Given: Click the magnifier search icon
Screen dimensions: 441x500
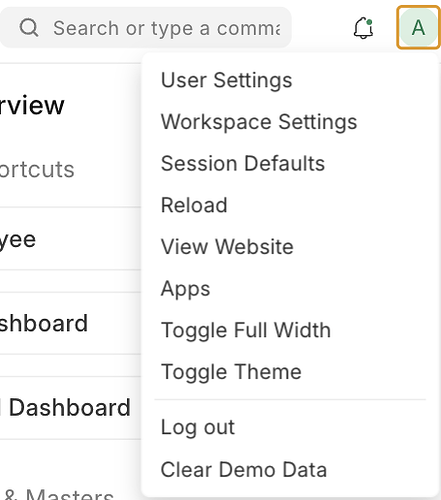Looking at the screenshot, I should pyautogui.click(x=29, y=28).
